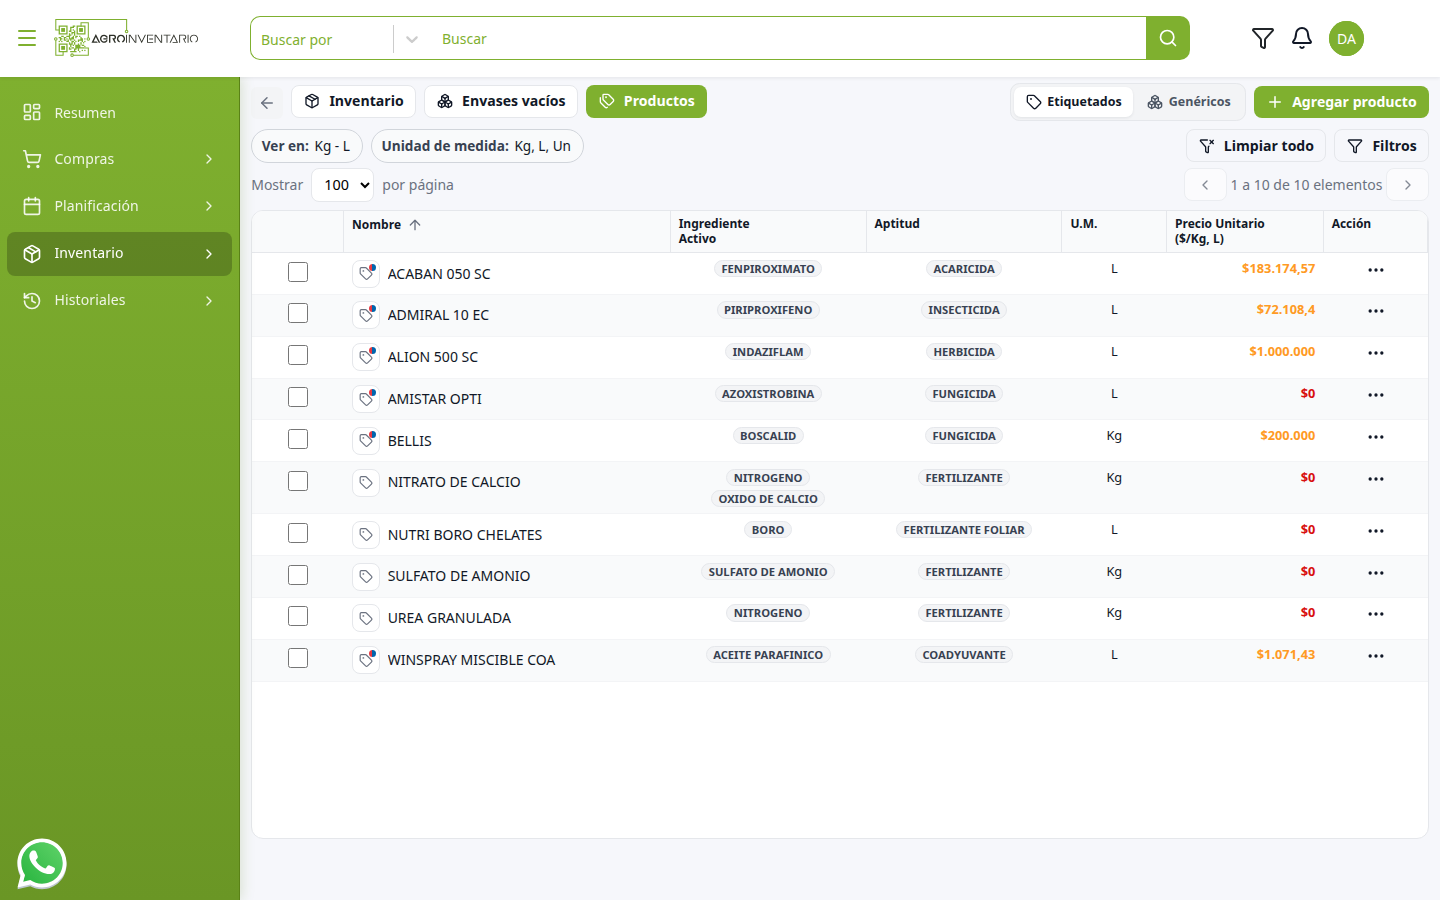Viewport: 1440px width, 900px height.
Task: Open Resumen in the sidebar
Action: 119,112
